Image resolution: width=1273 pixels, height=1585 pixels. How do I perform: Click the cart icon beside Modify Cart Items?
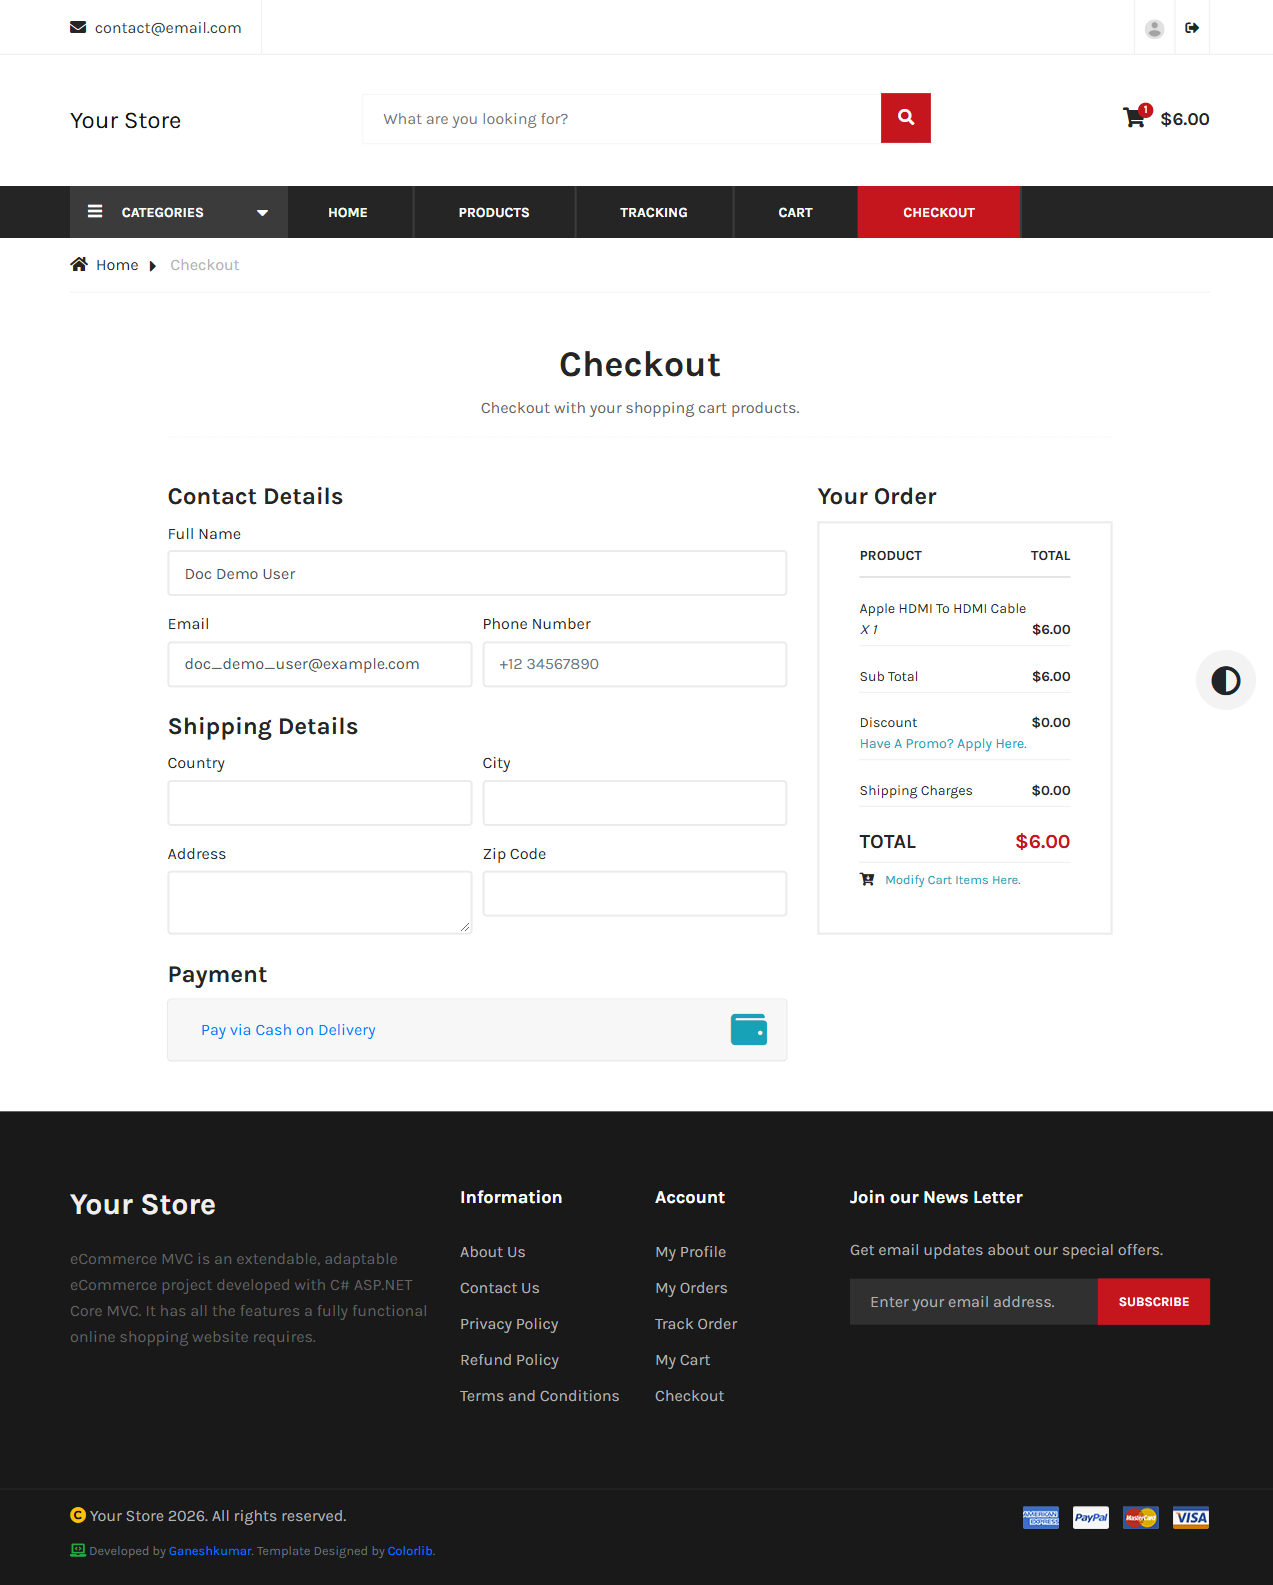(x=867, y=879)
